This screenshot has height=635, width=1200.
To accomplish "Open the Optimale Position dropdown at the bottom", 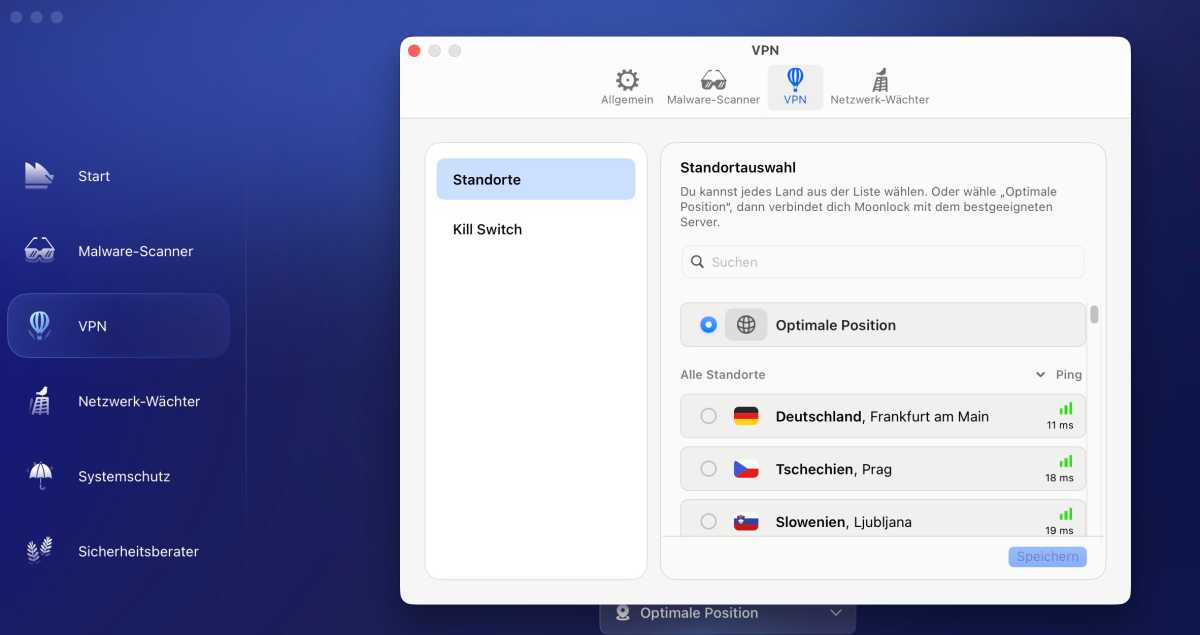I will tap(727, 612).
